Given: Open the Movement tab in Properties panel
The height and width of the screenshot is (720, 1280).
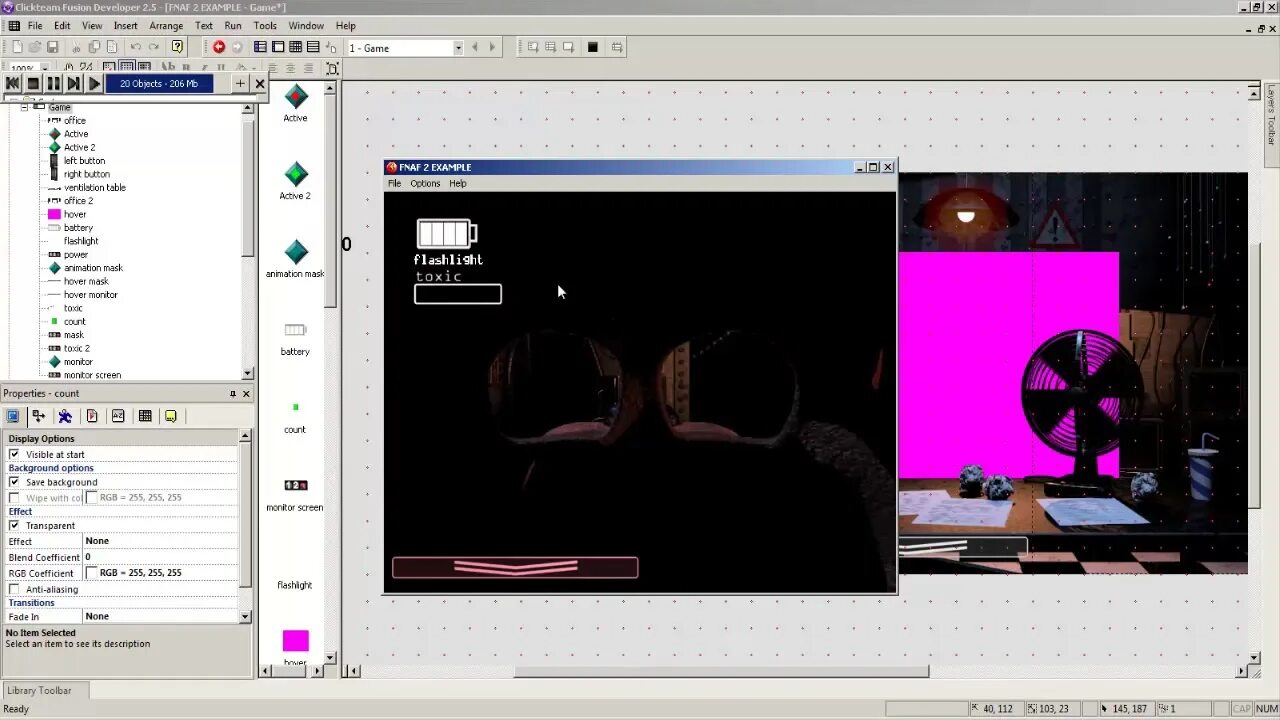Looking at the screenshot, I should coord(65,416).
